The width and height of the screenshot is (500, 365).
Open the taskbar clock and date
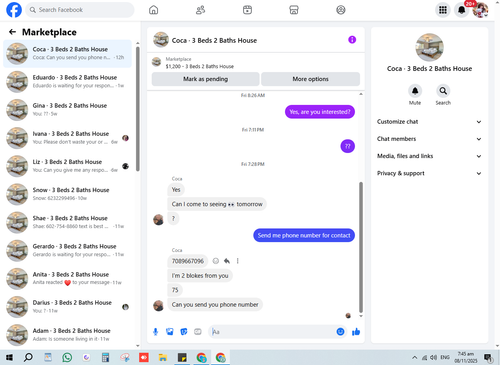(465, 357)
